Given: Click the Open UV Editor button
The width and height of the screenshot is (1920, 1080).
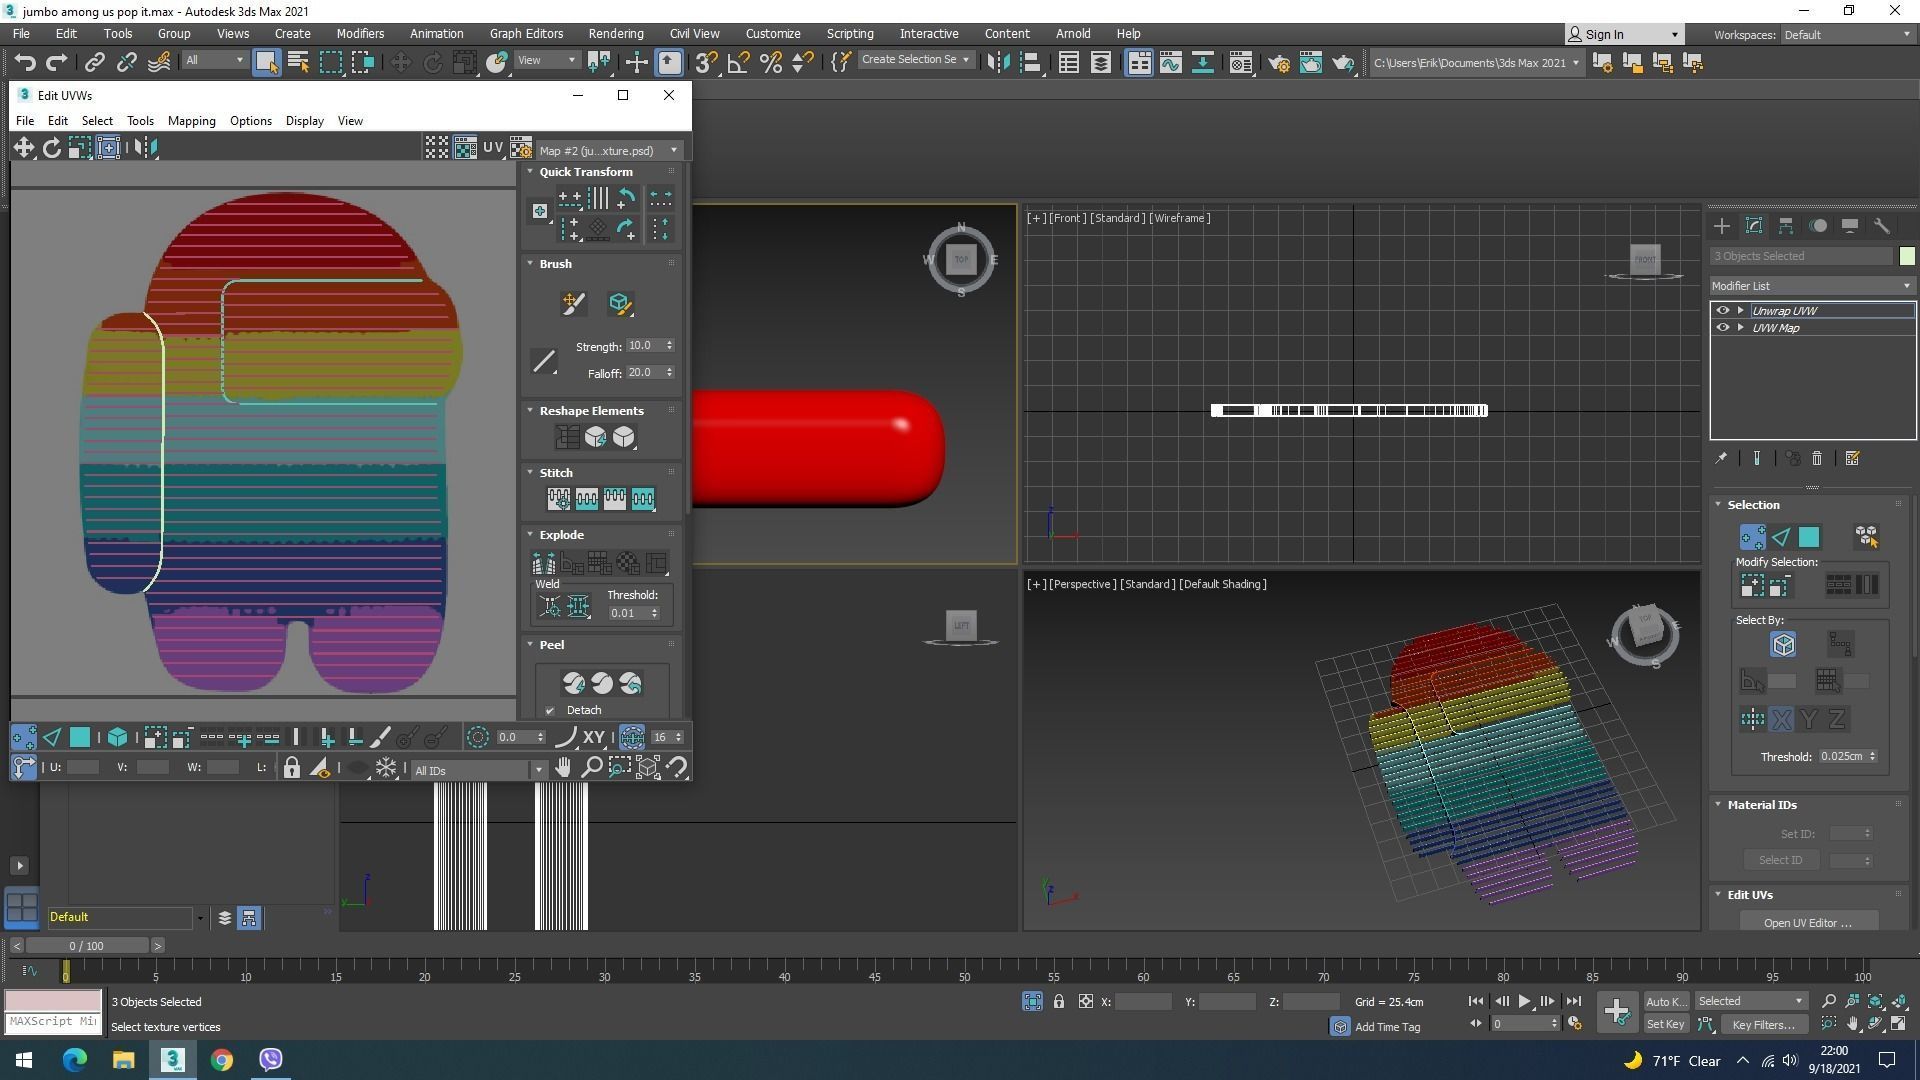Looking at the screenshot, I should click(x=1807, y=922).
